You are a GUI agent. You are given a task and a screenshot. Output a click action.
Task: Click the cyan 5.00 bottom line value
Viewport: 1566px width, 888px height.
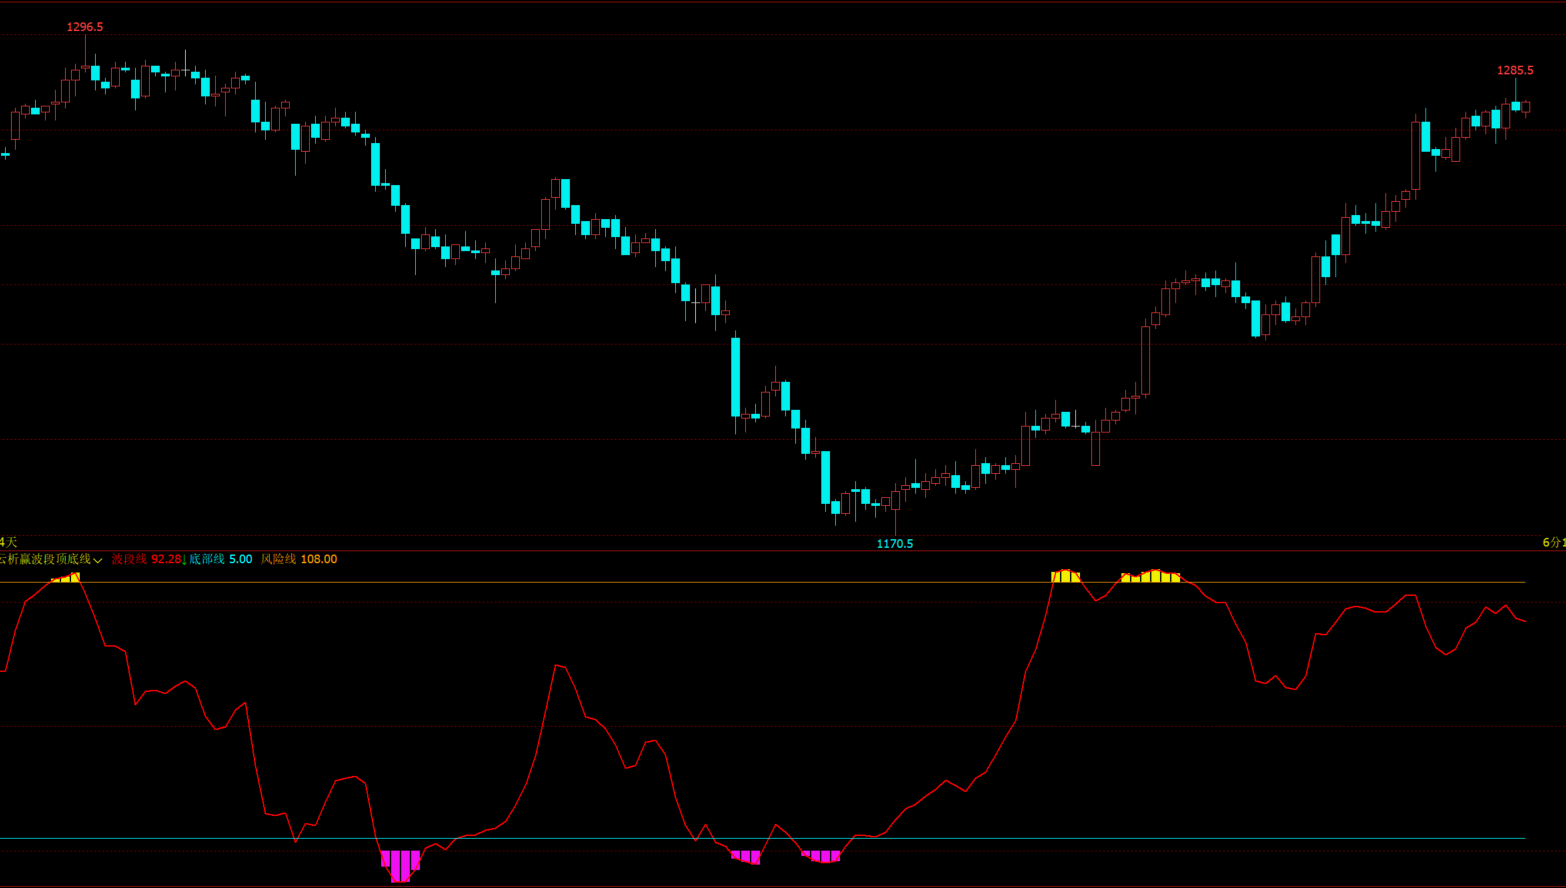(241, 559)
